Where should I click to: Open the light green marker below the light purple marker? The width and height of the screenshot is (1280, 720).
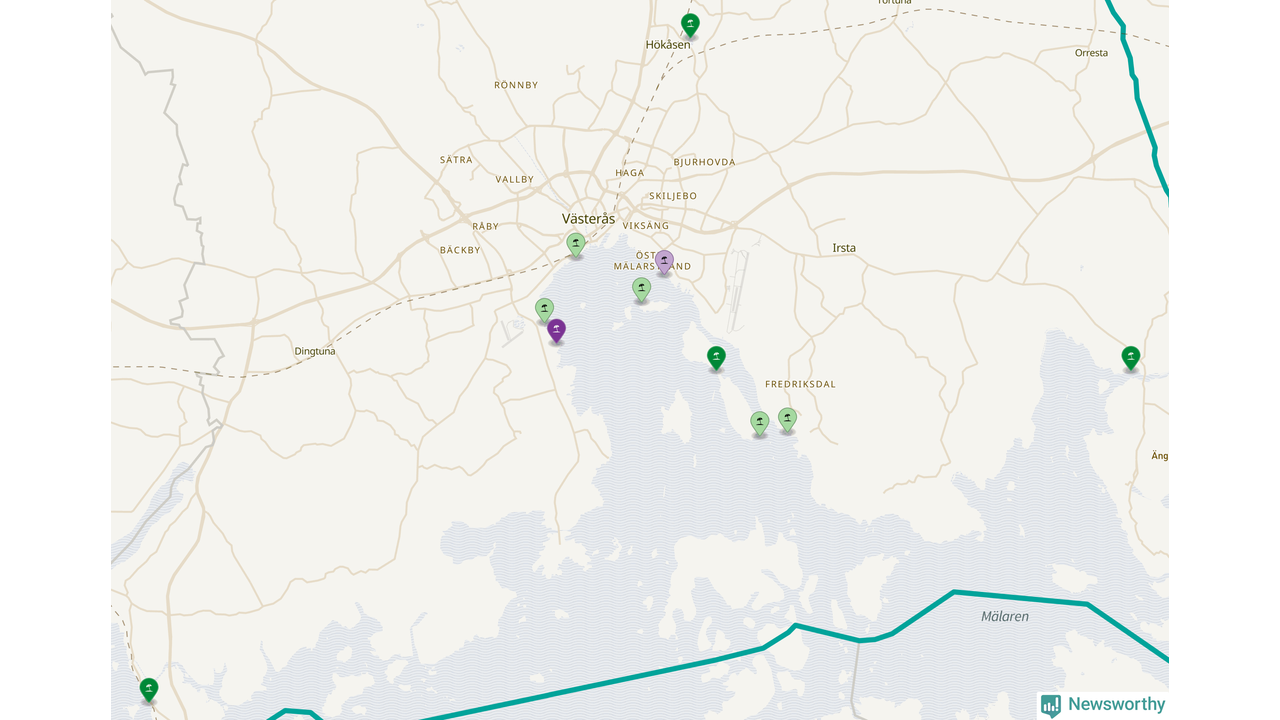pos(642,289)
